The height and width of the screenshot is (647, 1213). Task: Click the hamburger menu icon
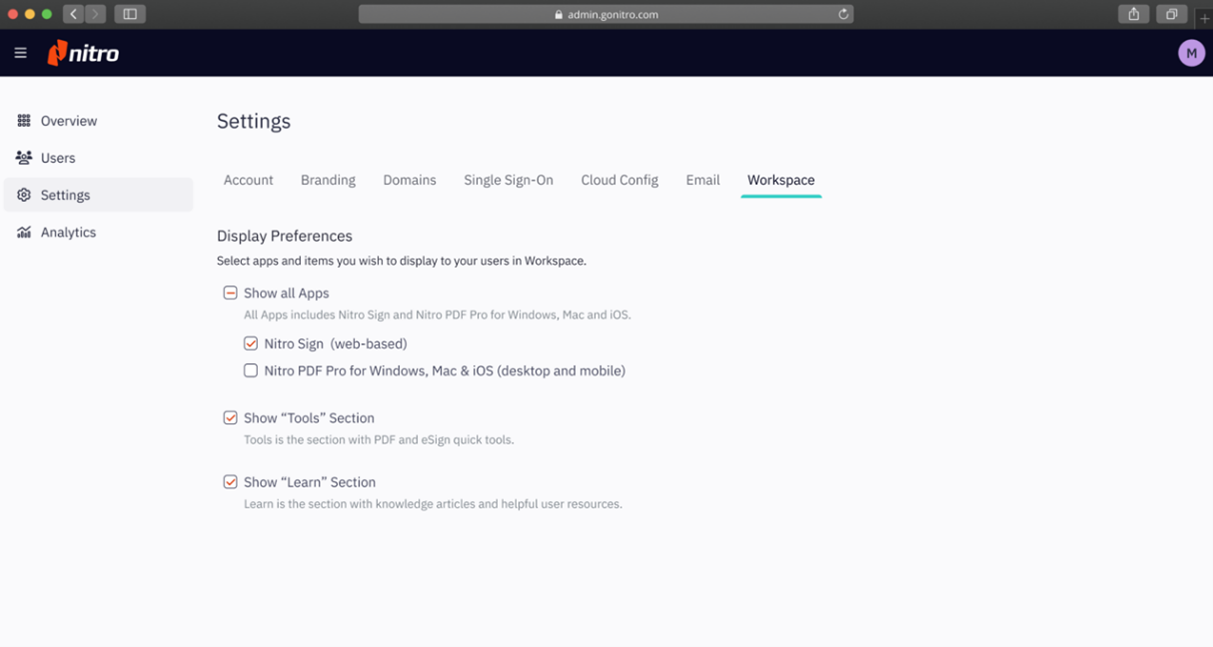[20, 52]
